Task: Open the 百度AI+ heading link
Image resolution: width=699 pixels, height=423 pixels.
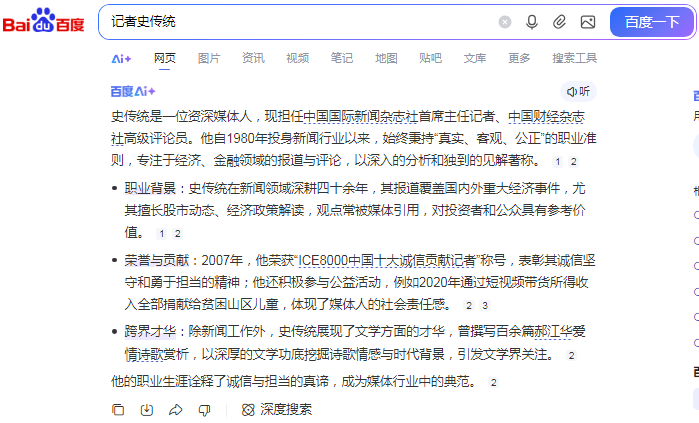Action: 133,91
